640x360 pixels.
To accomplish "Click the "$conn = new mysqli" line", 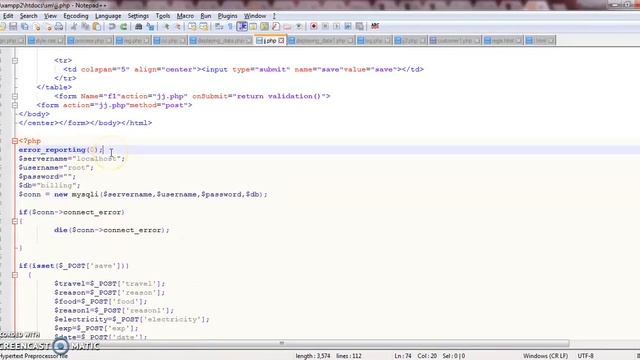I will coord(143,194).
